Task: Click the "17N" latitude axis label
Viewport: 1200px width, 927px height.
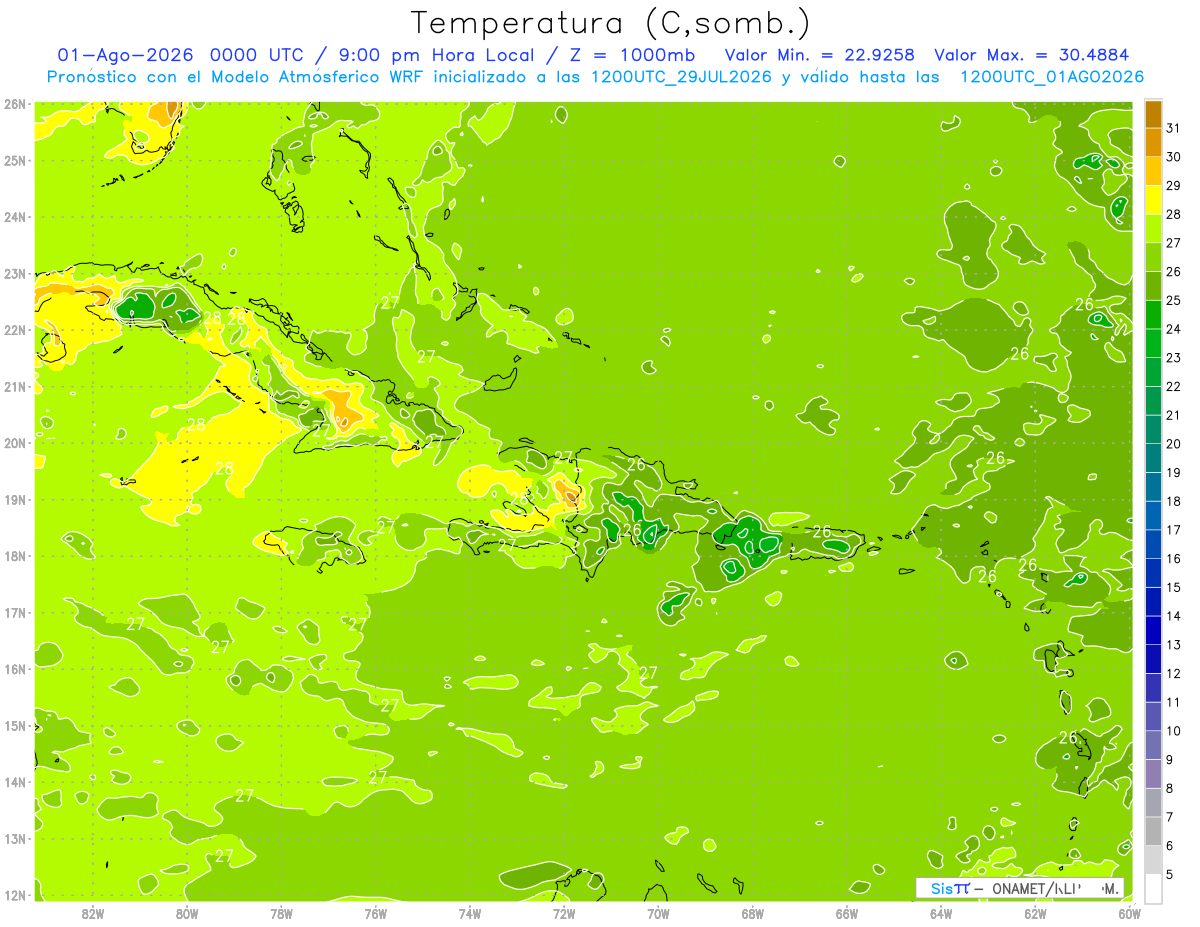Action: coord(15,612)
